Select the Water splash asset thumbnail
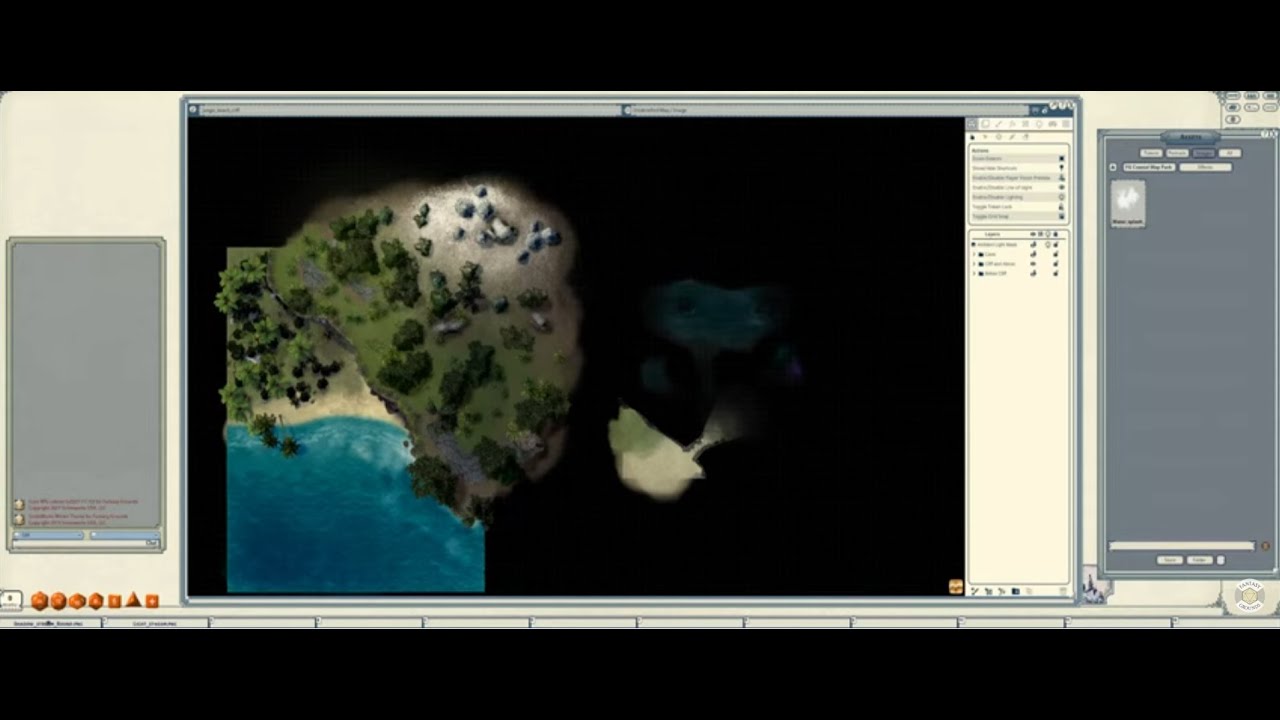Screen dimensions: 1280x720 1128,203
